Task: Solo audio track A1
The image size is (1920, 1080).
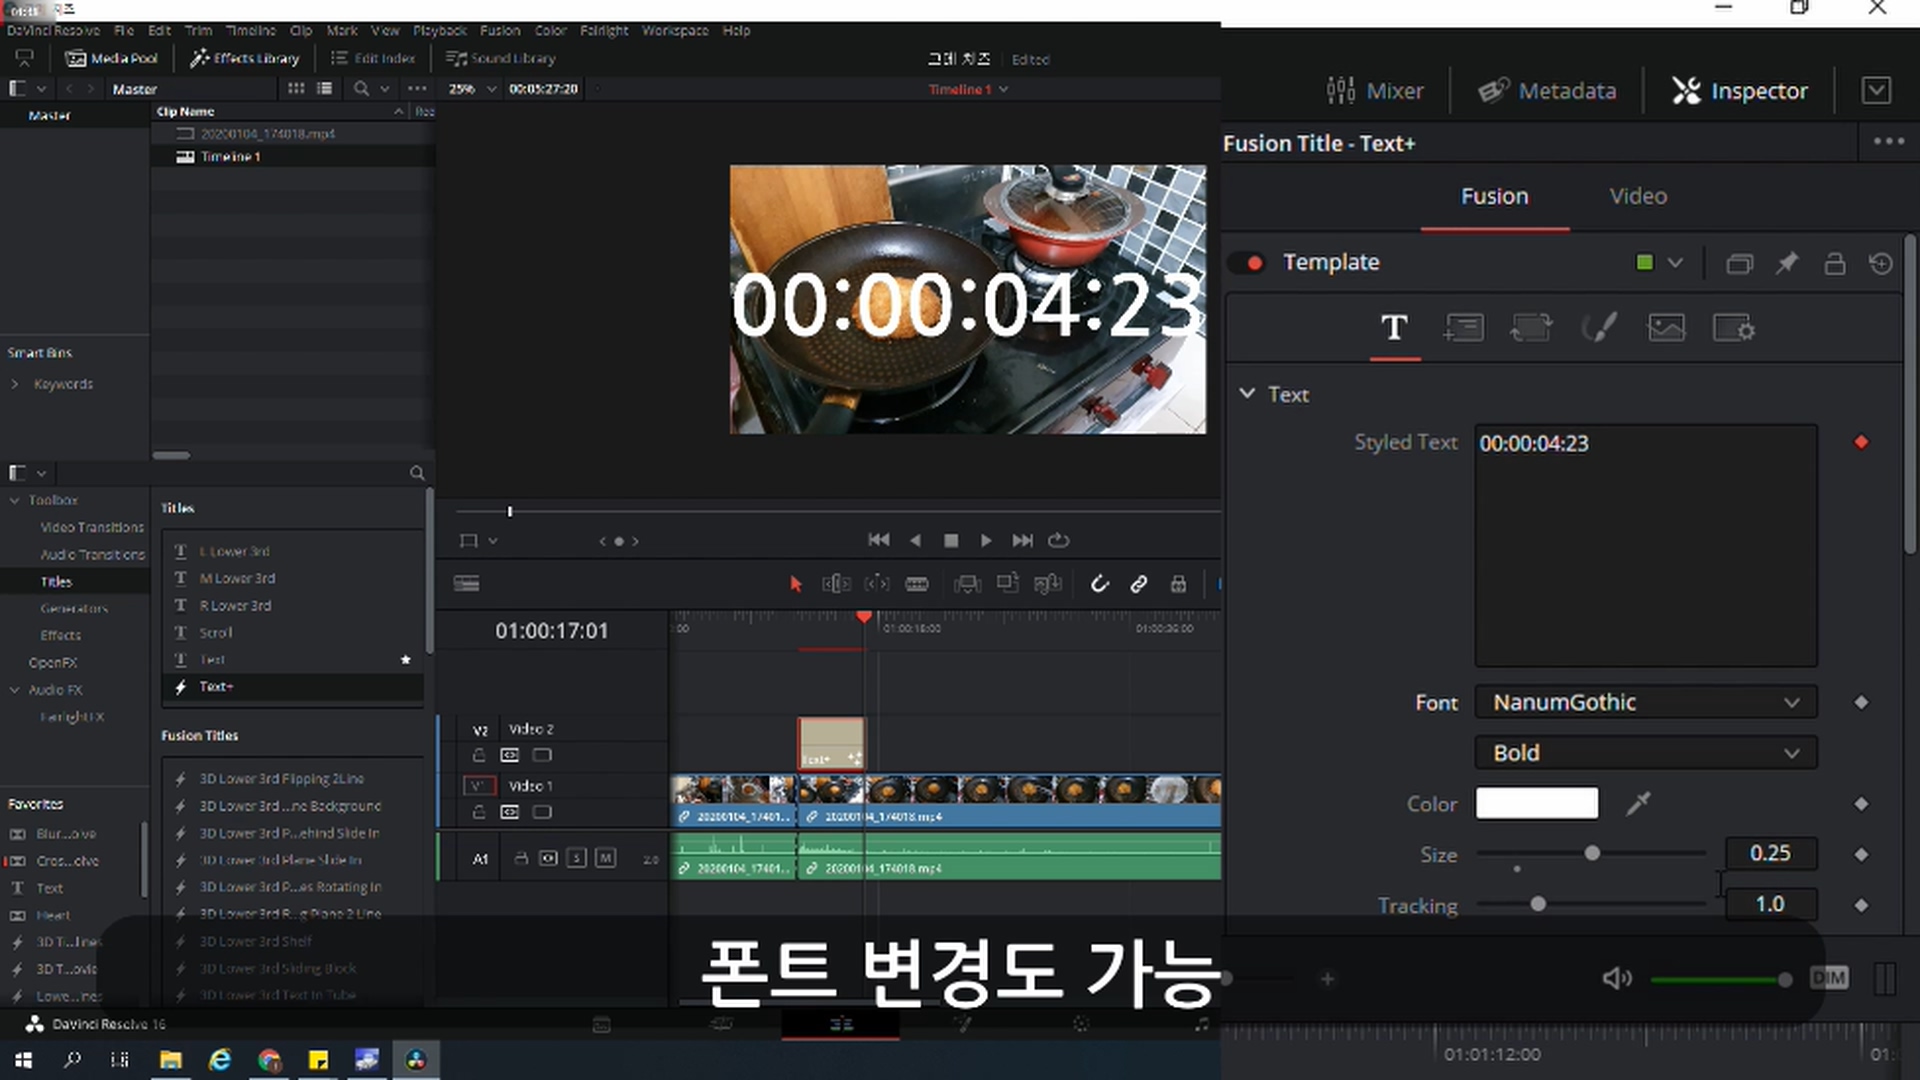Action: coord(576,858)
